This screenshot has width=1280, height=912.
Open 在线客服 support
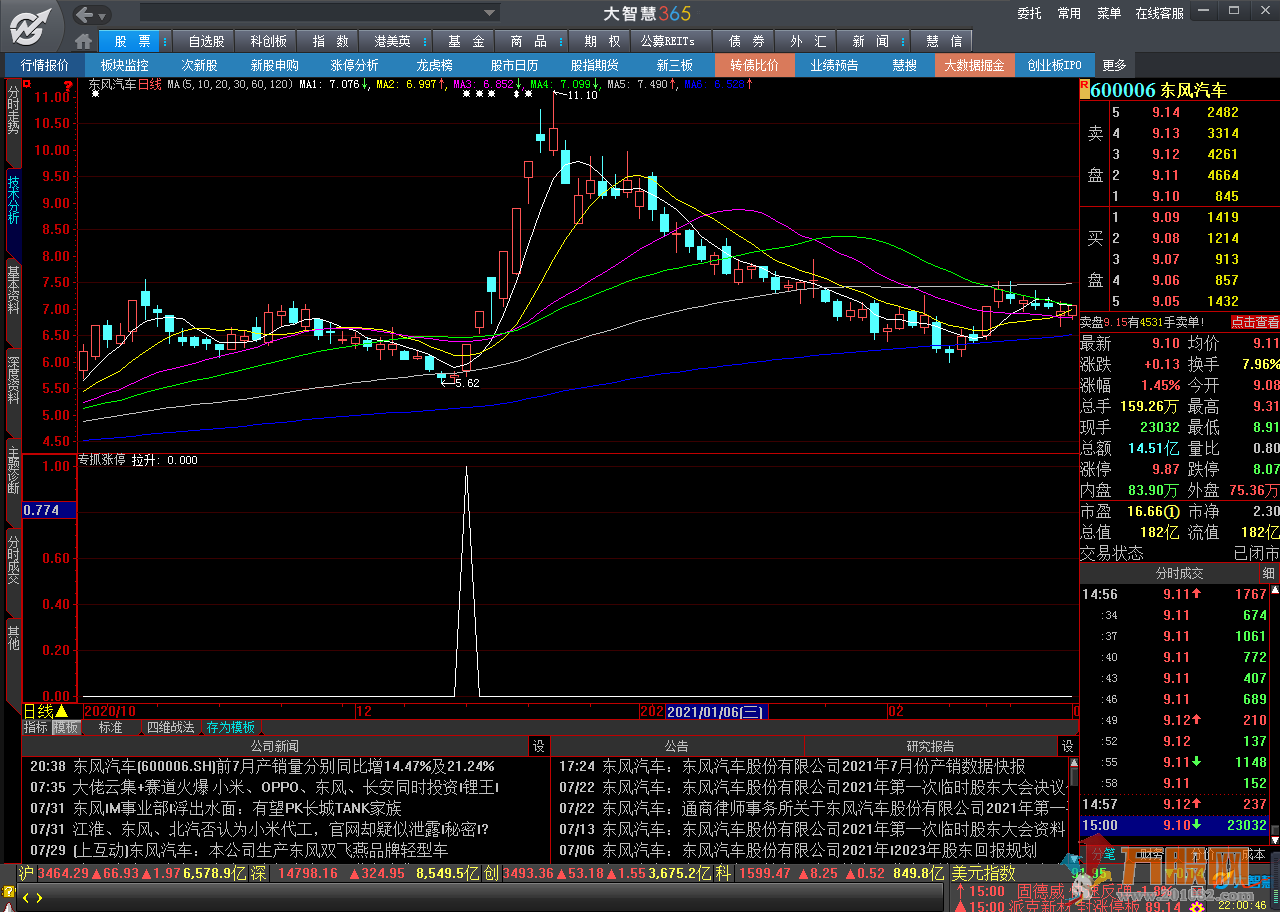[x=1159, y=13]
